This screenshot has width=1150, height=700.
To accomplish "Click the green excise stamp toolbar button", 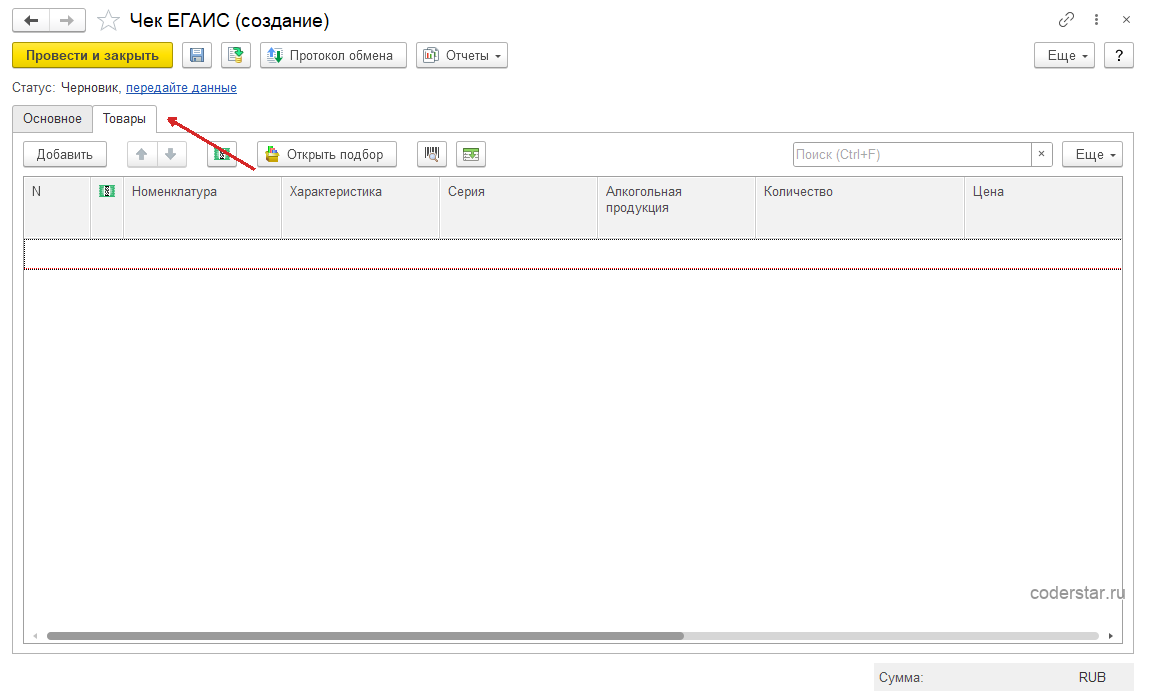I will coord(221,154).
